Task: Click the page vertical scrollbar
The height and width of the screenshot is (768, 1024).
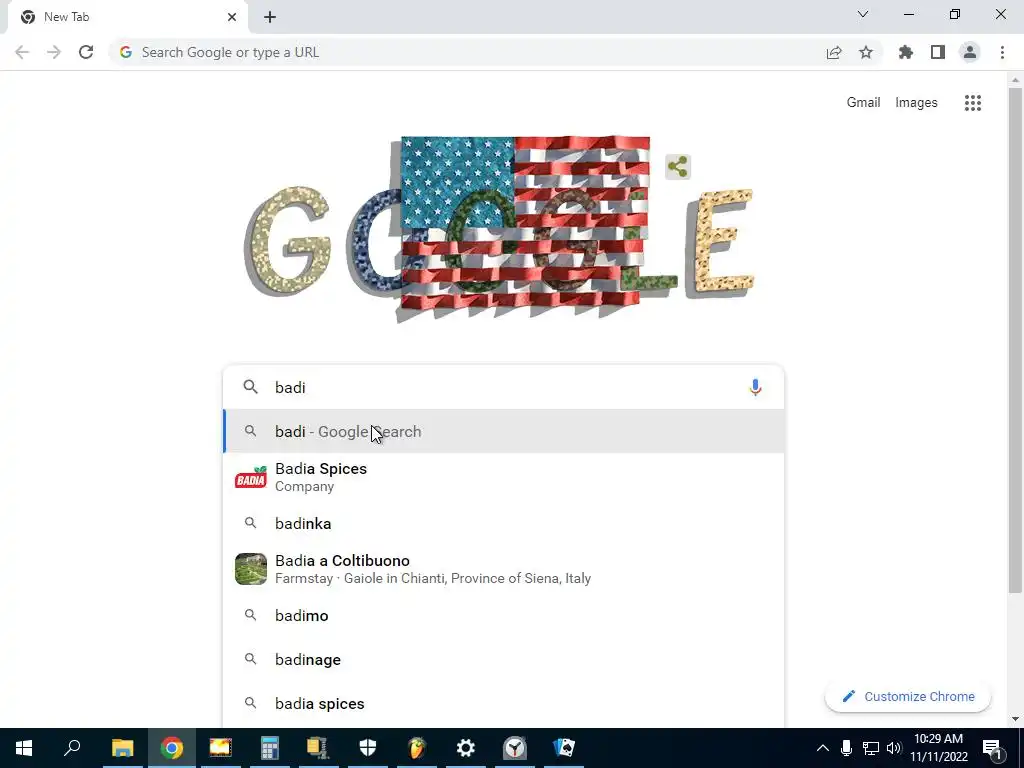Action: coord(1015,340)
